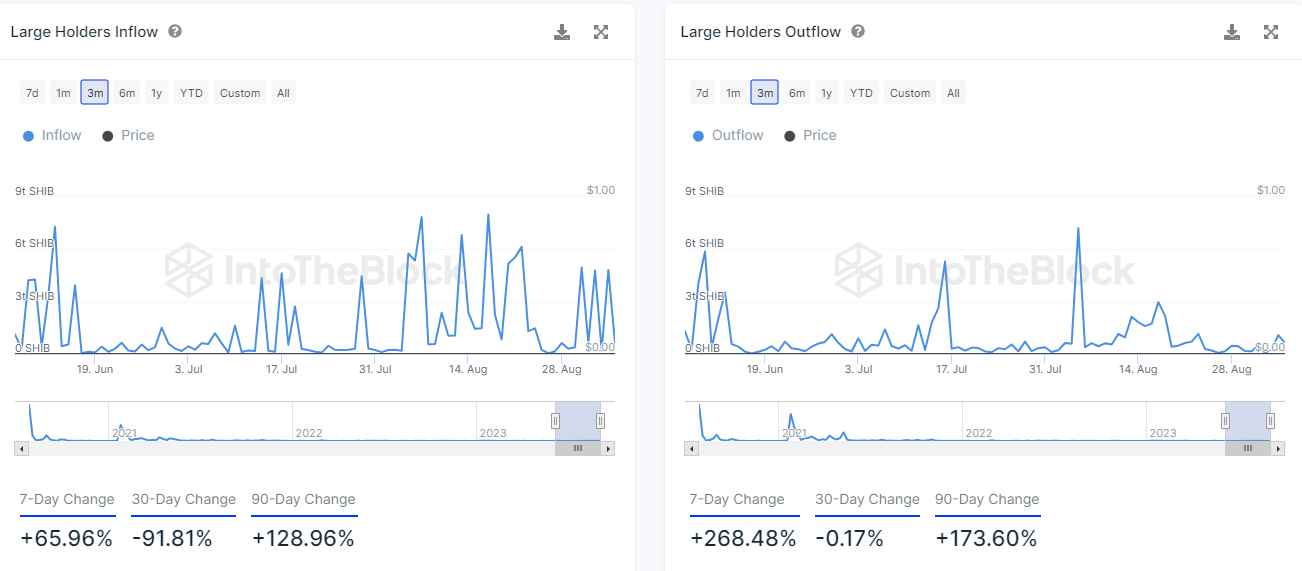Switch Outflow stats to 90-Day Change tab
The width and height of the screenshot is (1302, 571).
[x=987, y=500]
